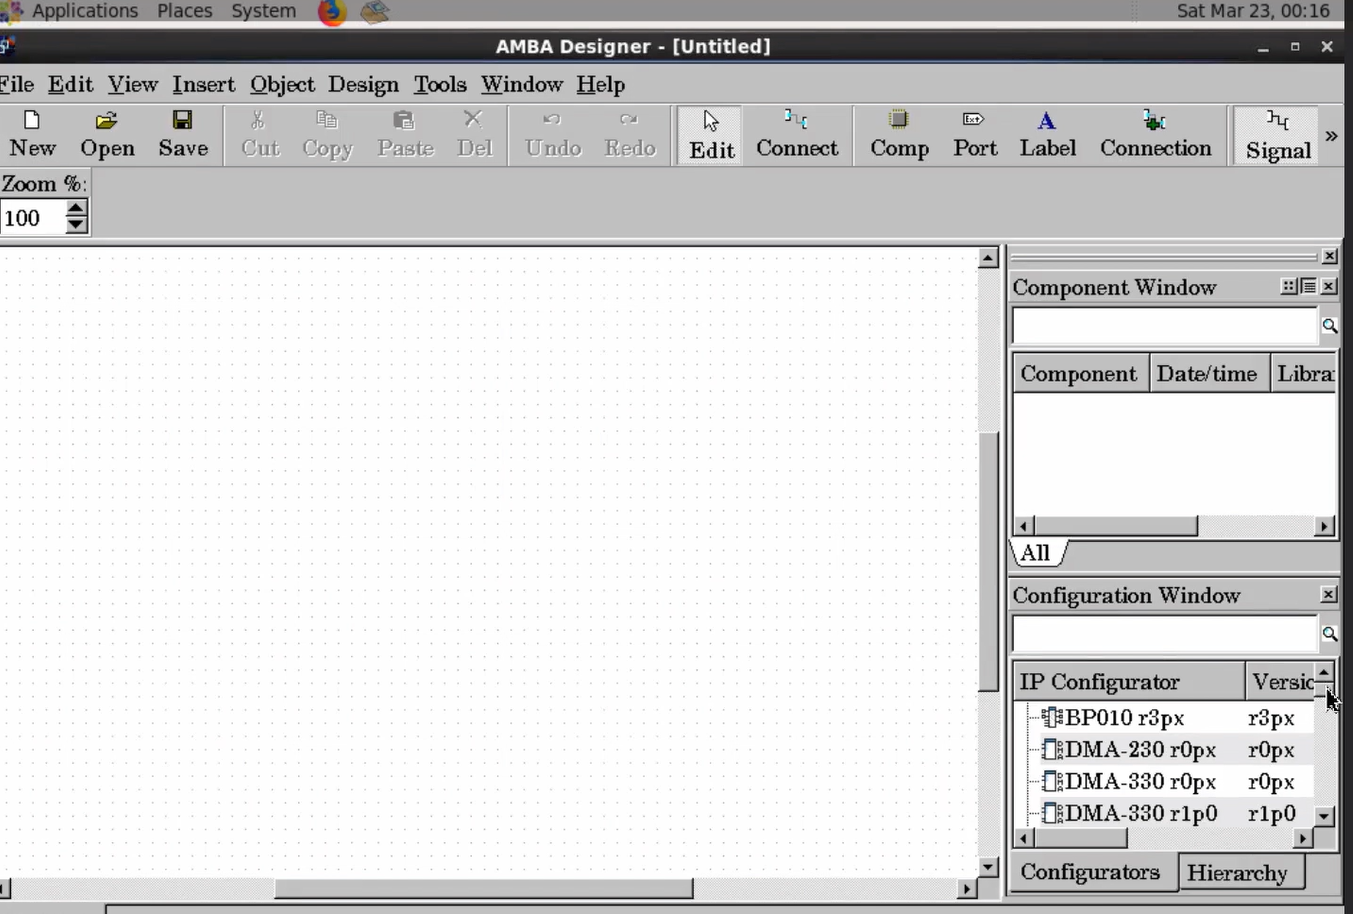Search configurators with magnifier icon

[1329, 634]
